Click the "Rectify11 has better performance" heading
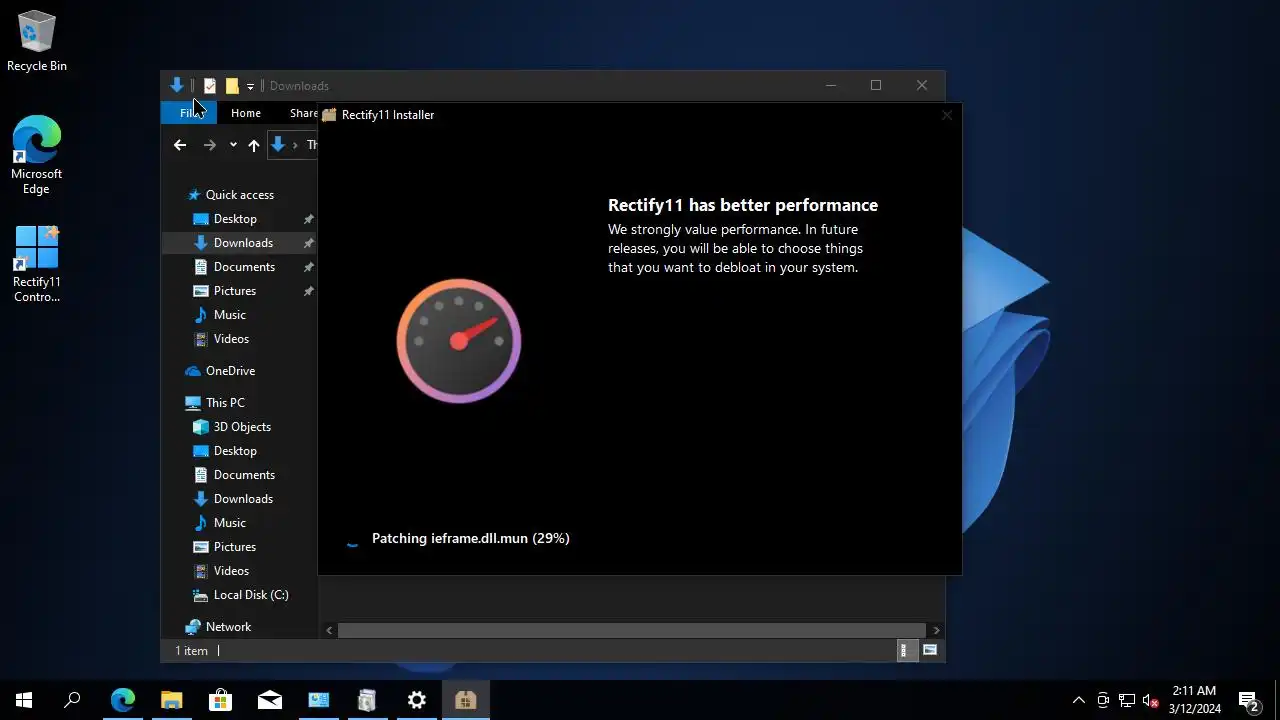 (x=743, y=205)
